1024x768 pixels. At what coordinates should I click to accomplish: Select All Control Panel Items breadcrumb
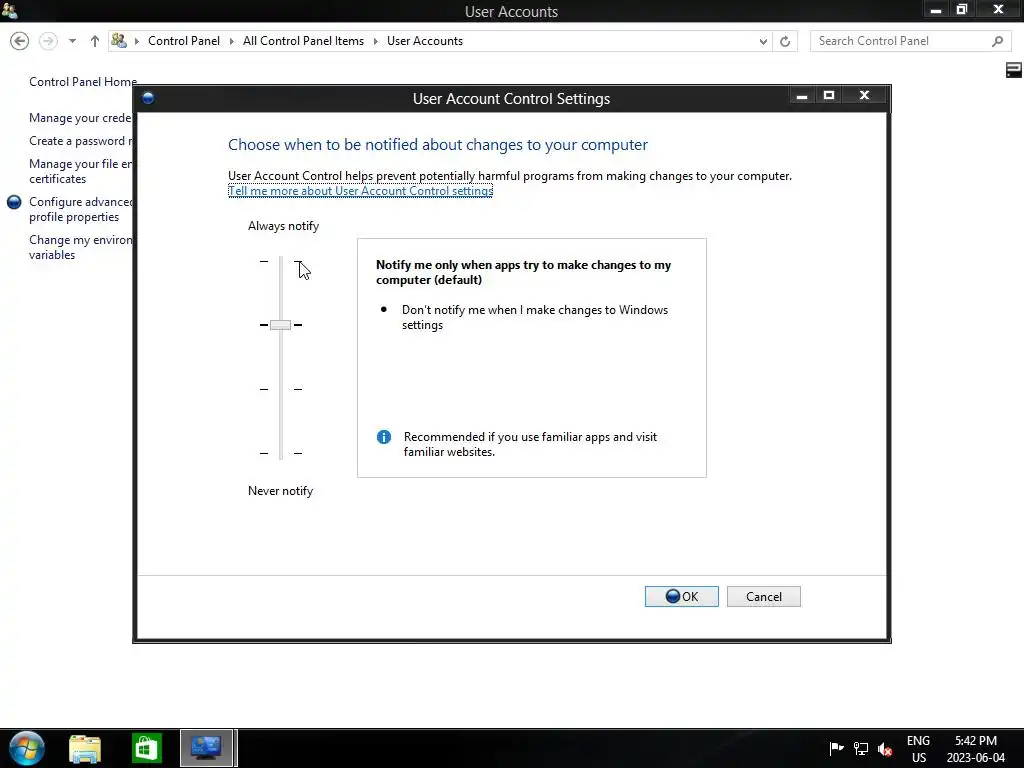303,40
